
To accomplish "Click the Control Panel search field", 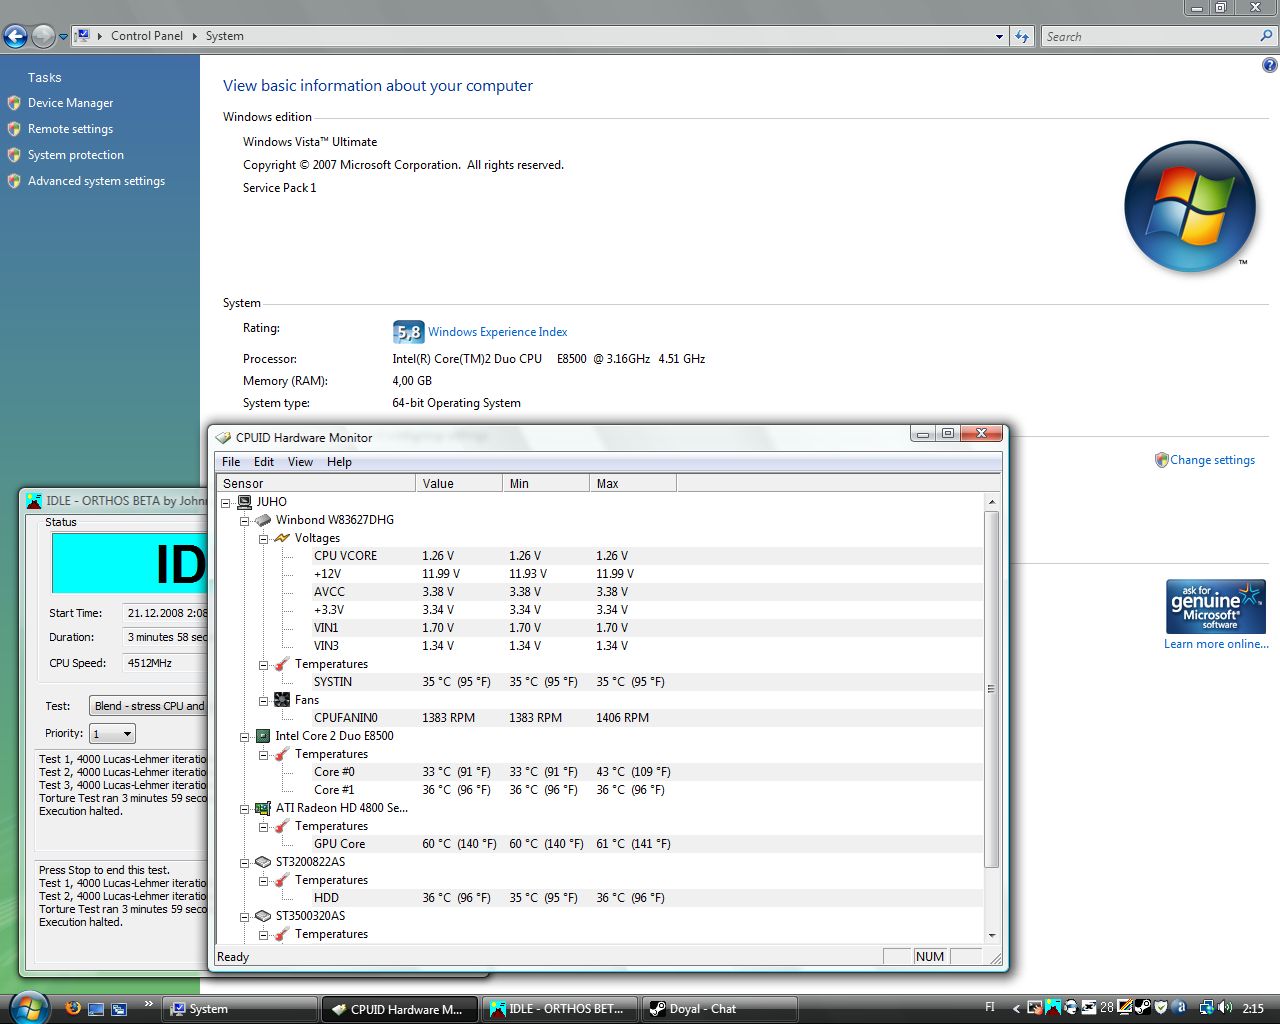I will point(1150,37).
